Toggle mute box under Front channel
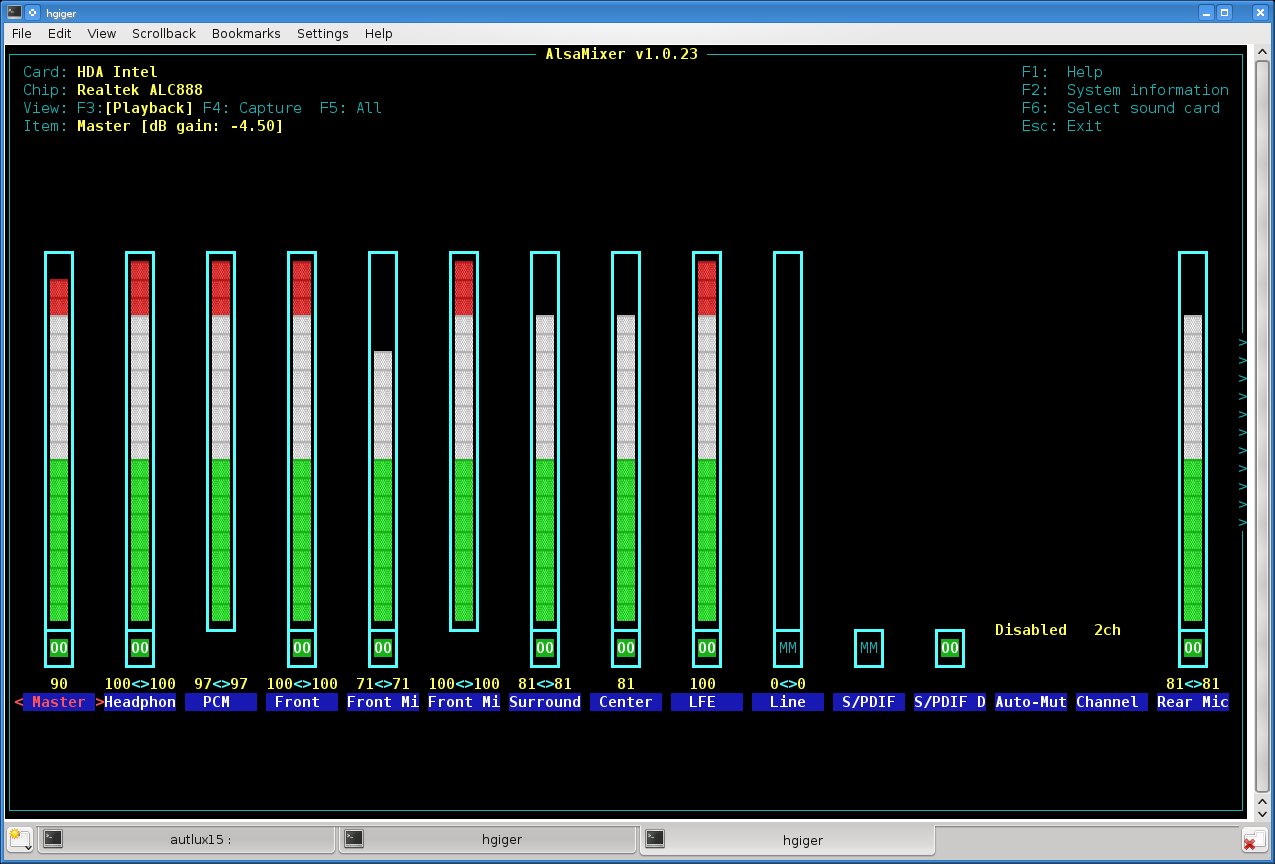1275x864 pixels. pos(302,648)
